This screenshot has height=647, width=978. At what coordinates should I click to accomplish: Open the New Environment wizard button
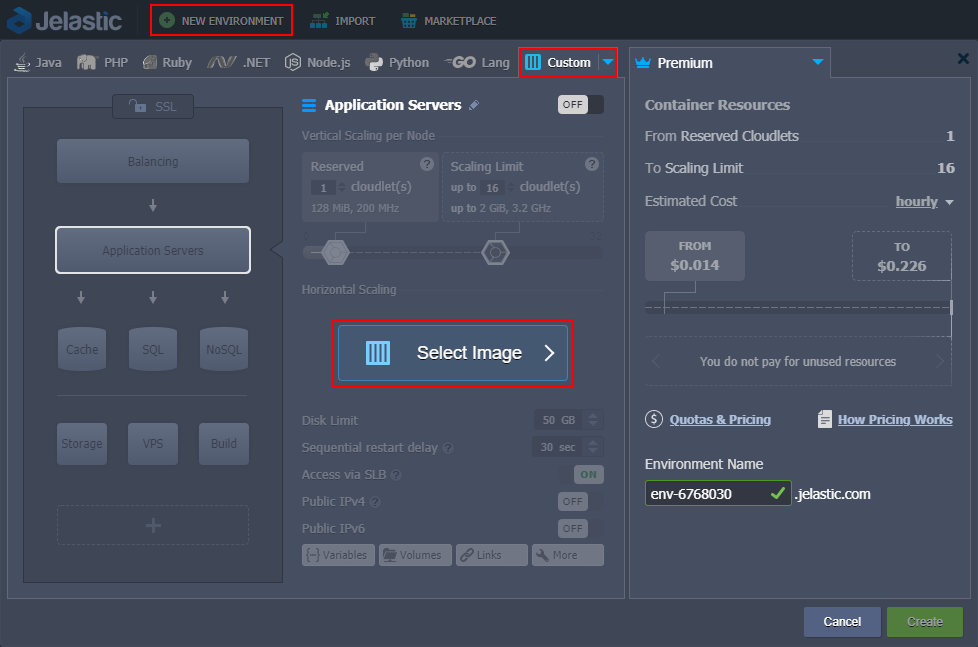click(x=221, y=21)
